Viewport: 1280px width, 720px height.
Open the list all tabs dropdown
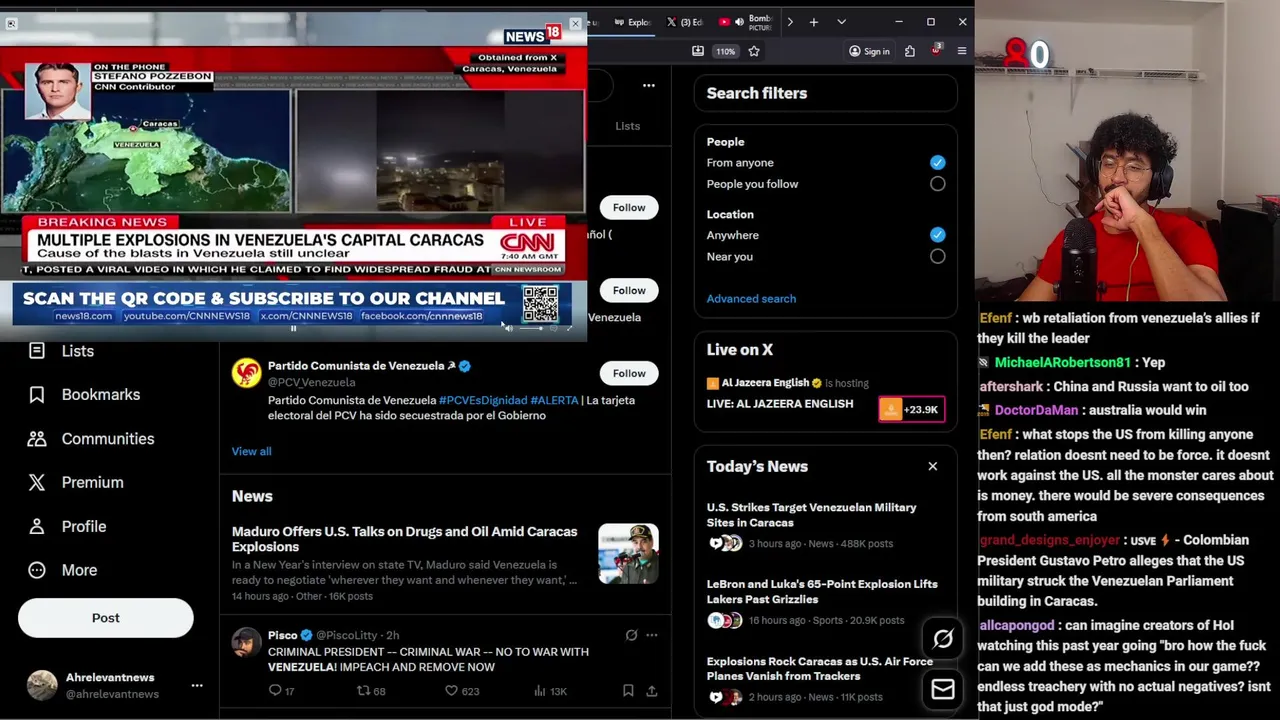coord(841,22)
